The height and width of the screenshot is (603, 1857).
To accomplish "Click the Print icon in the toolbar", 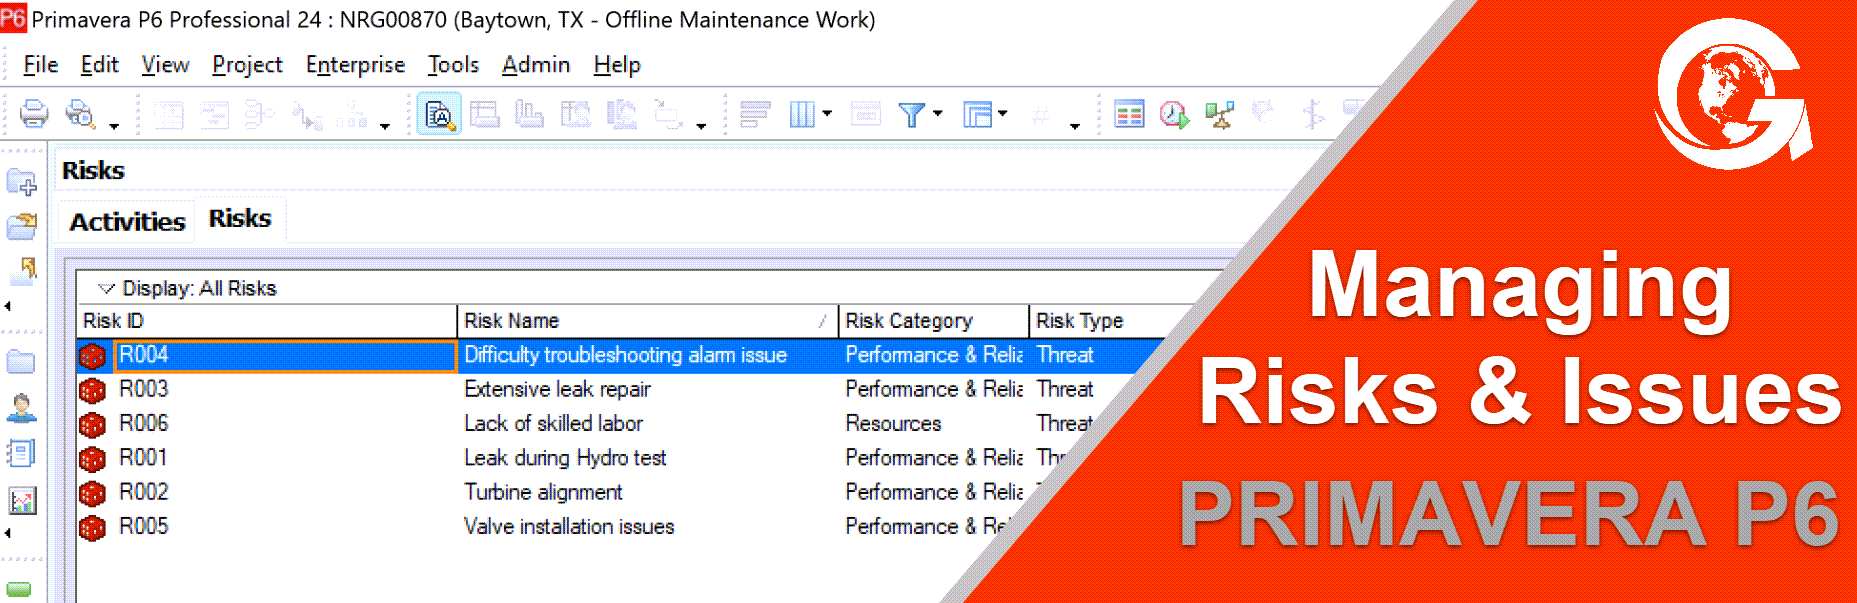I will tap(34, 114).
